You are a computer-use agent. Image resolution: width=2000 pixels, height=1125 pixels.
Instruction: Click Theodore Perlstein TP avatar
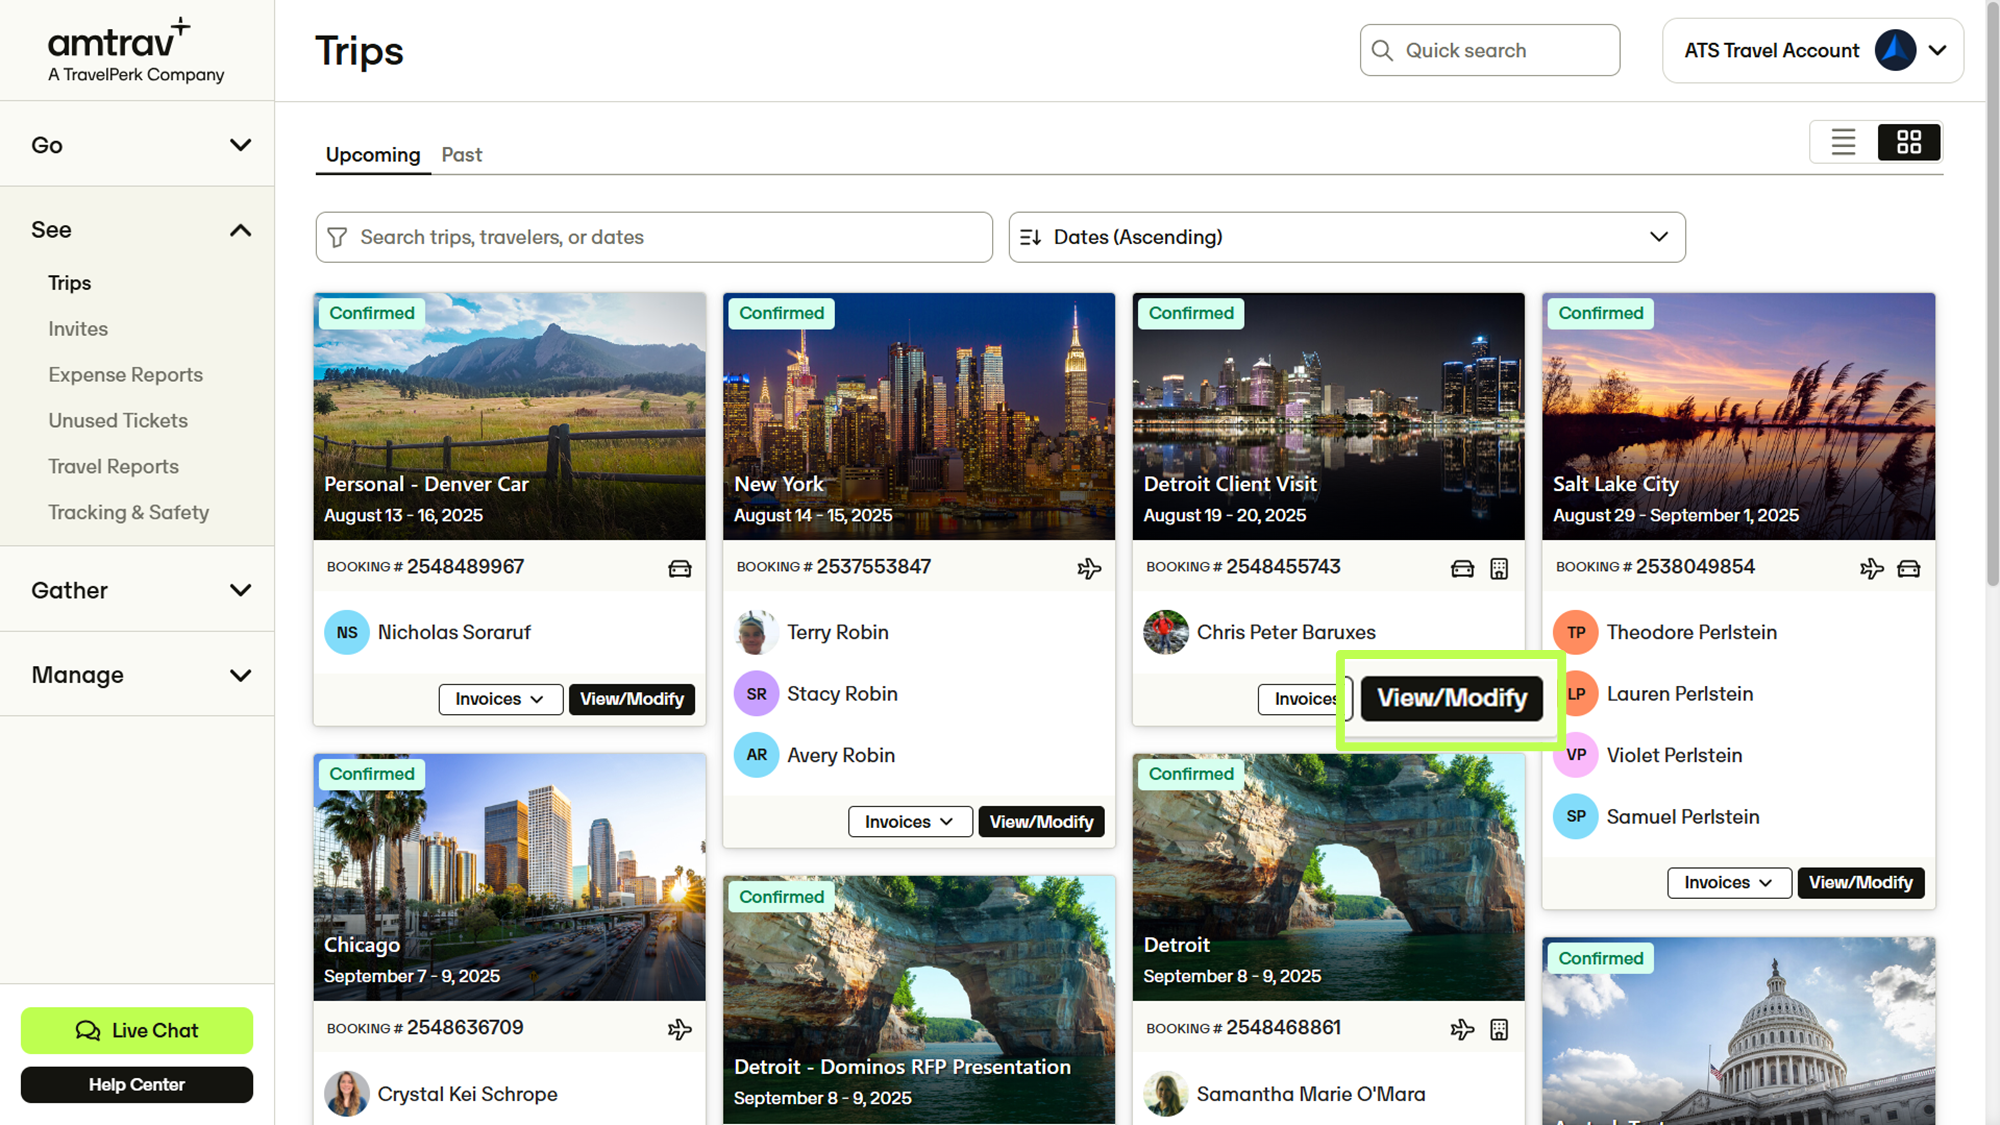pos(1576,632)
